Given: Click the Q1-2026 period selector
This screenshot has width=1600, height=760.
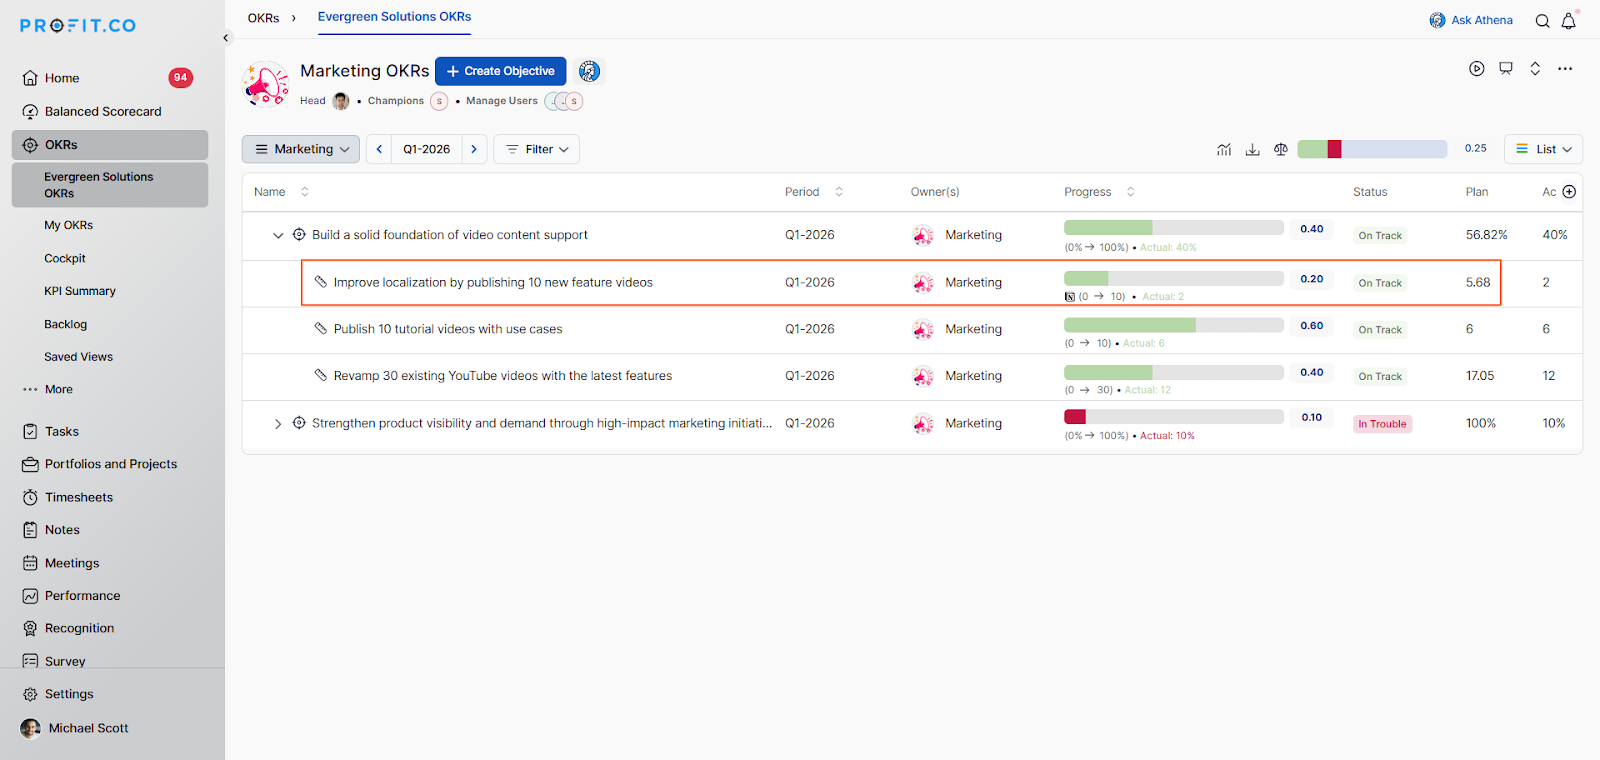Looking at the screenshot, I should coord(427,149).
